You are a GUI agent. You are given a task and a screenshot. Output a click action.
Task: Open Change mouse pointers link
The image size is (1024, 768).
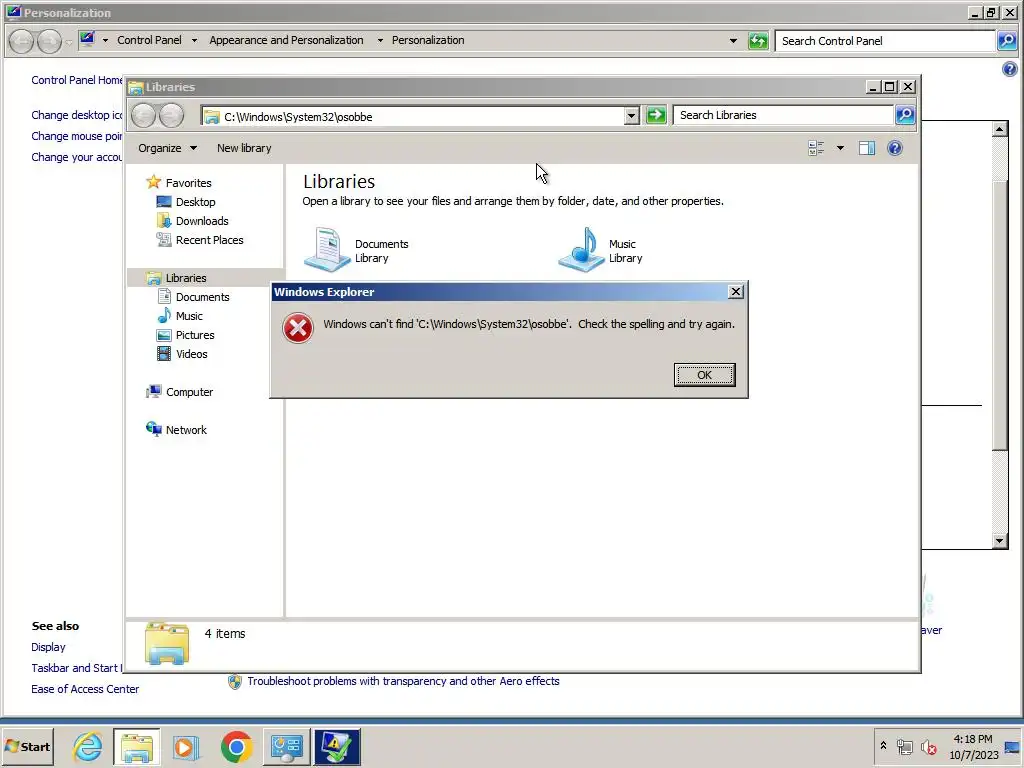[77, 136]
